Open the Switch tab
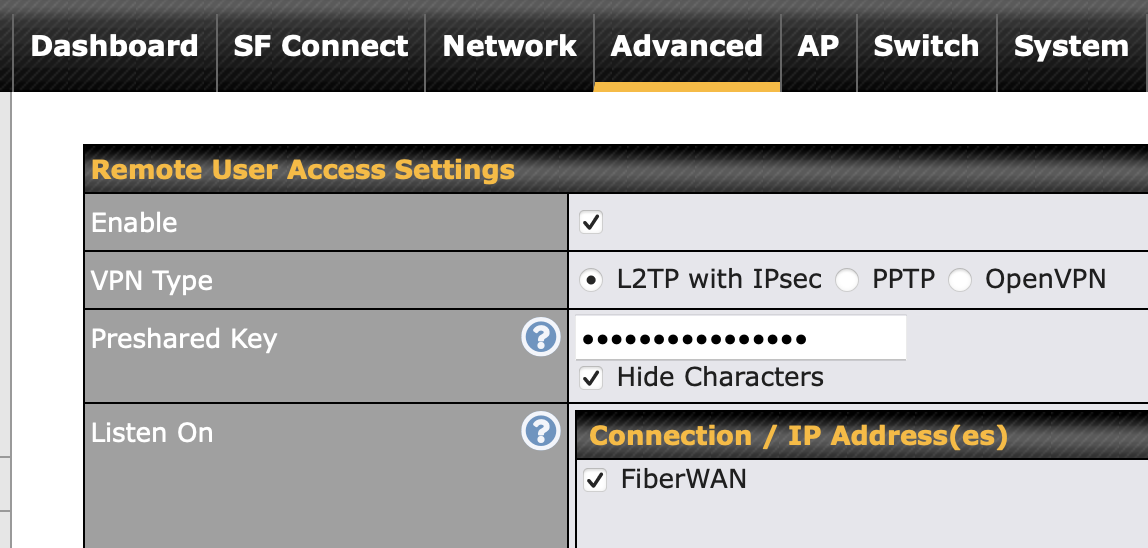This screenshot has width=1148, height=548. pos(926,46)
